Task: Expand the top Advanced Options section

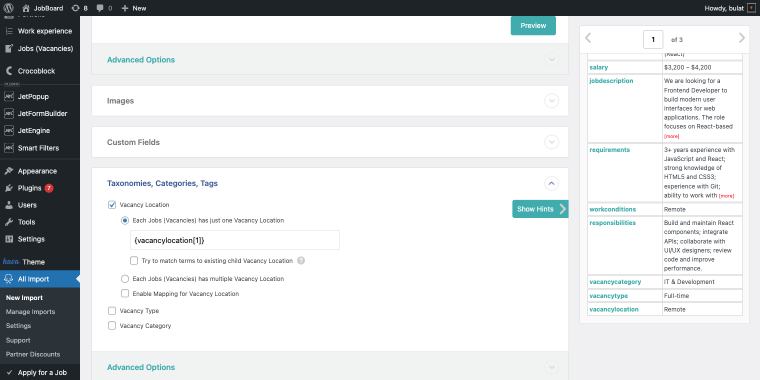Action: 551,60
